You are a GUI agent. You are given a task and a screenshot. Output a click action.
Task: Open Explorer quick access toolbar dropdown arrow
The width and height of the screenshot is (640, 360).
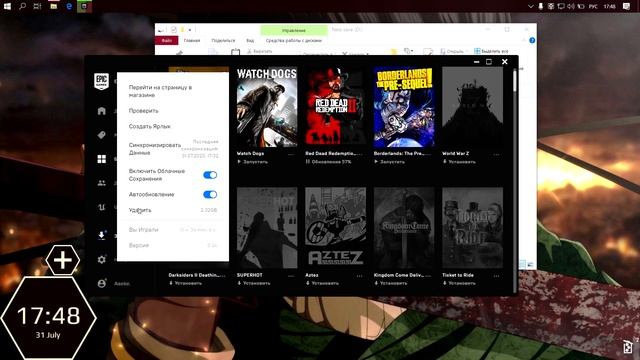pos(190,30)
